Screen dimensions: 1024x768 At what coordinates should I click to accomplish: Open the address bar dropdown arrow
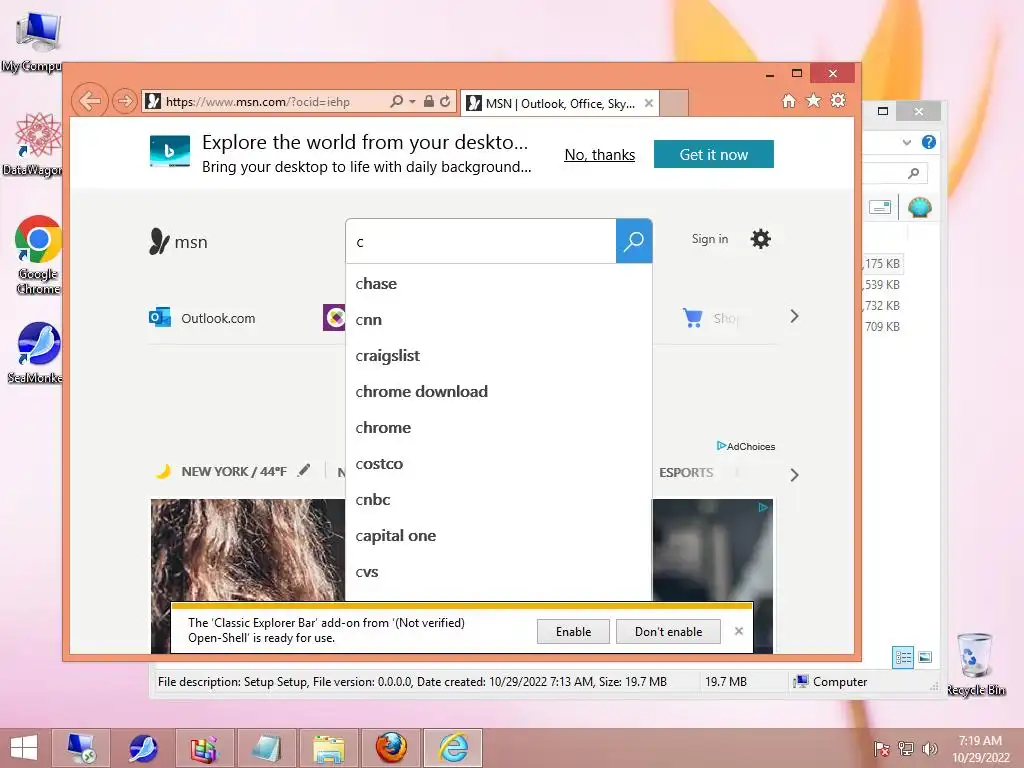(412, 102)
